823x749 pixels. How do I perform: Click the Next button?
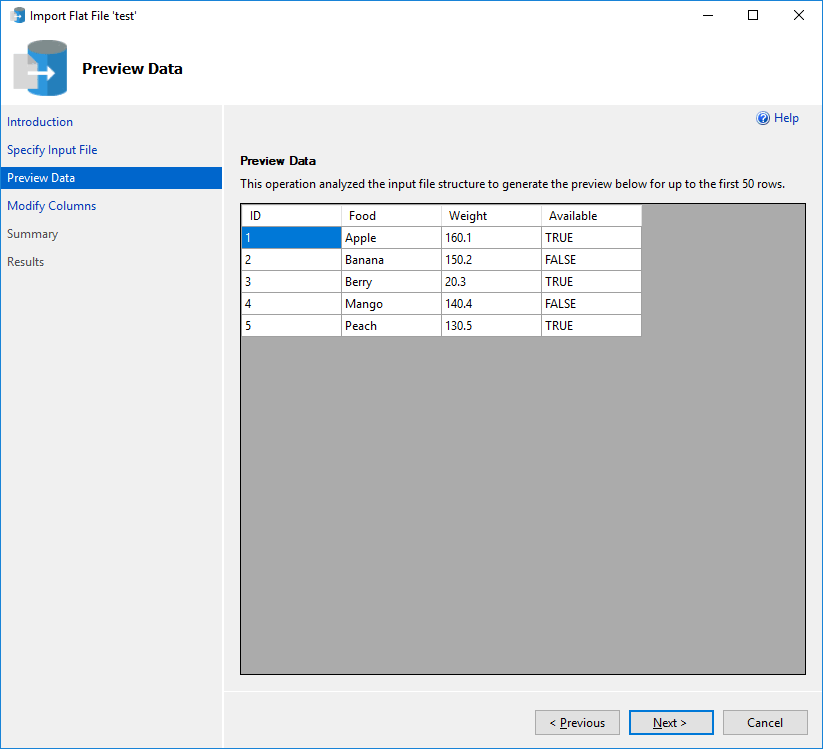[x=671, y=722]
